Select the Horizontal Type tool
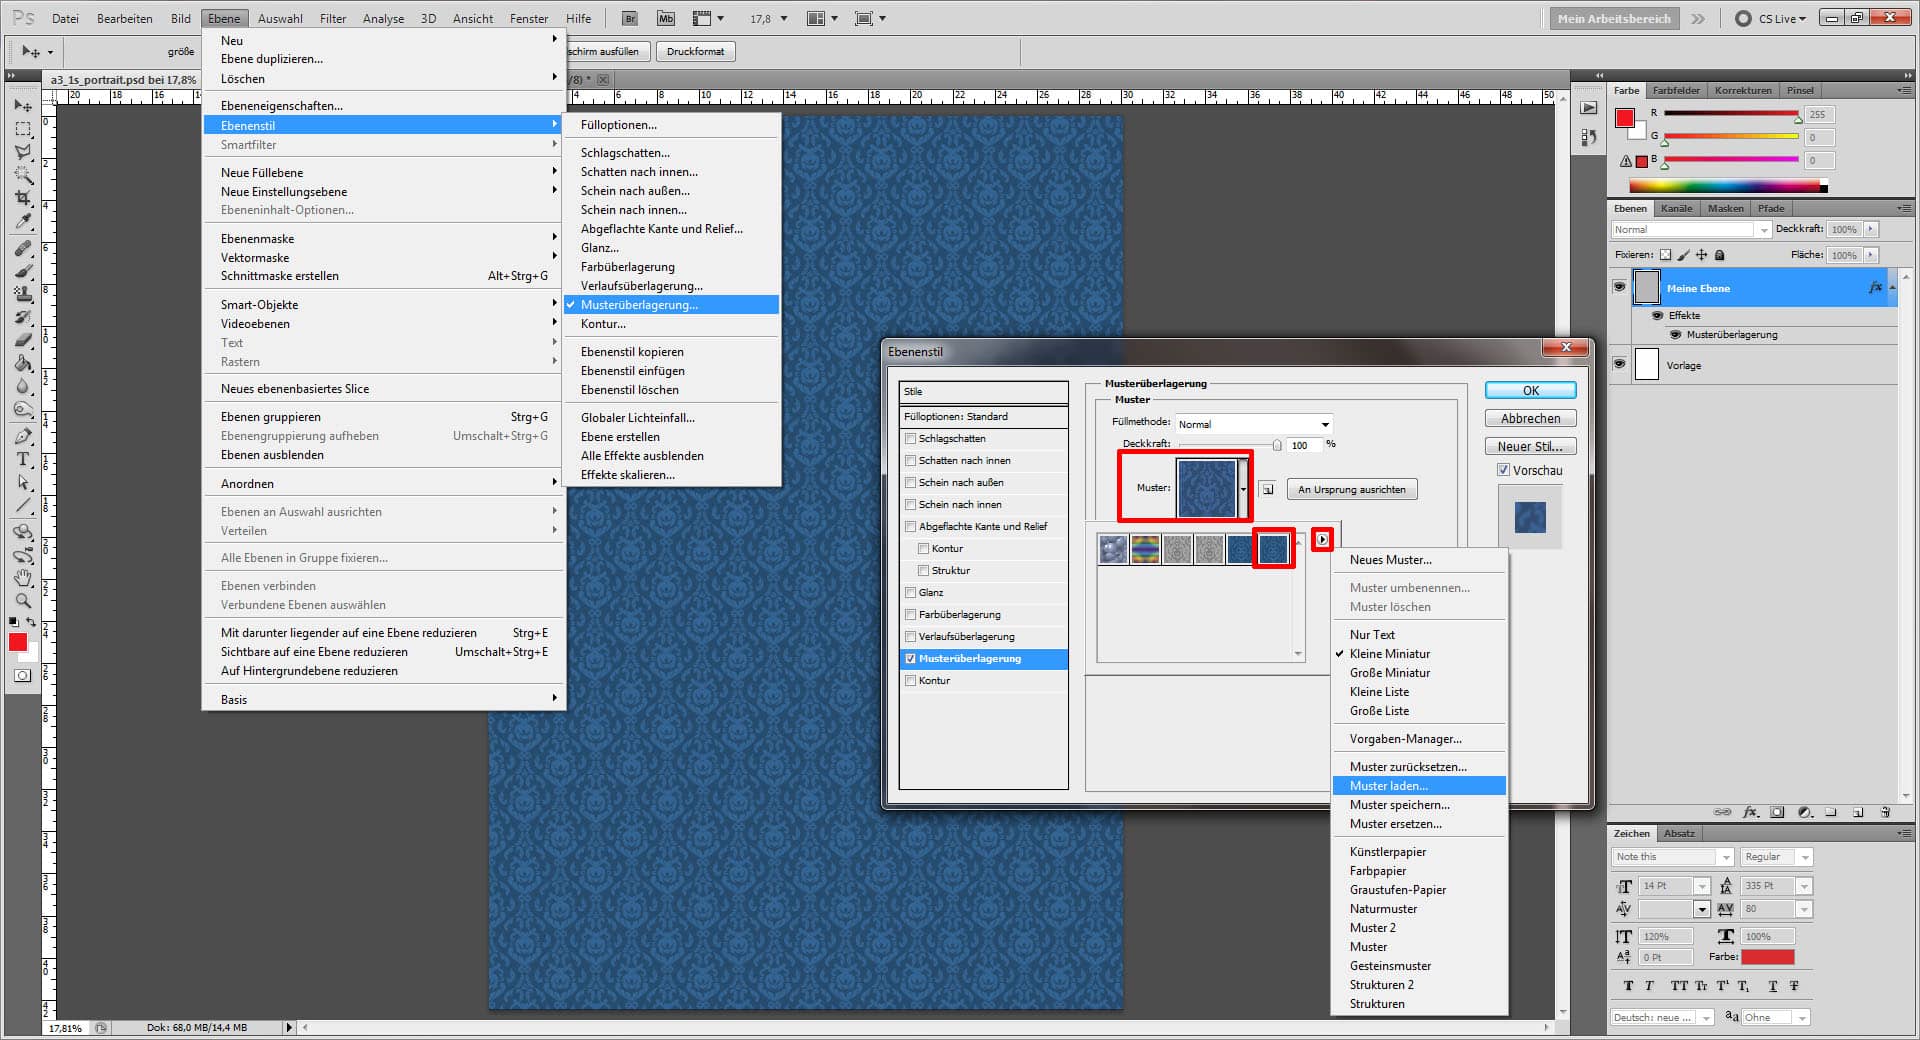Screen dimensions: 1920x1040 click(22, 460)
